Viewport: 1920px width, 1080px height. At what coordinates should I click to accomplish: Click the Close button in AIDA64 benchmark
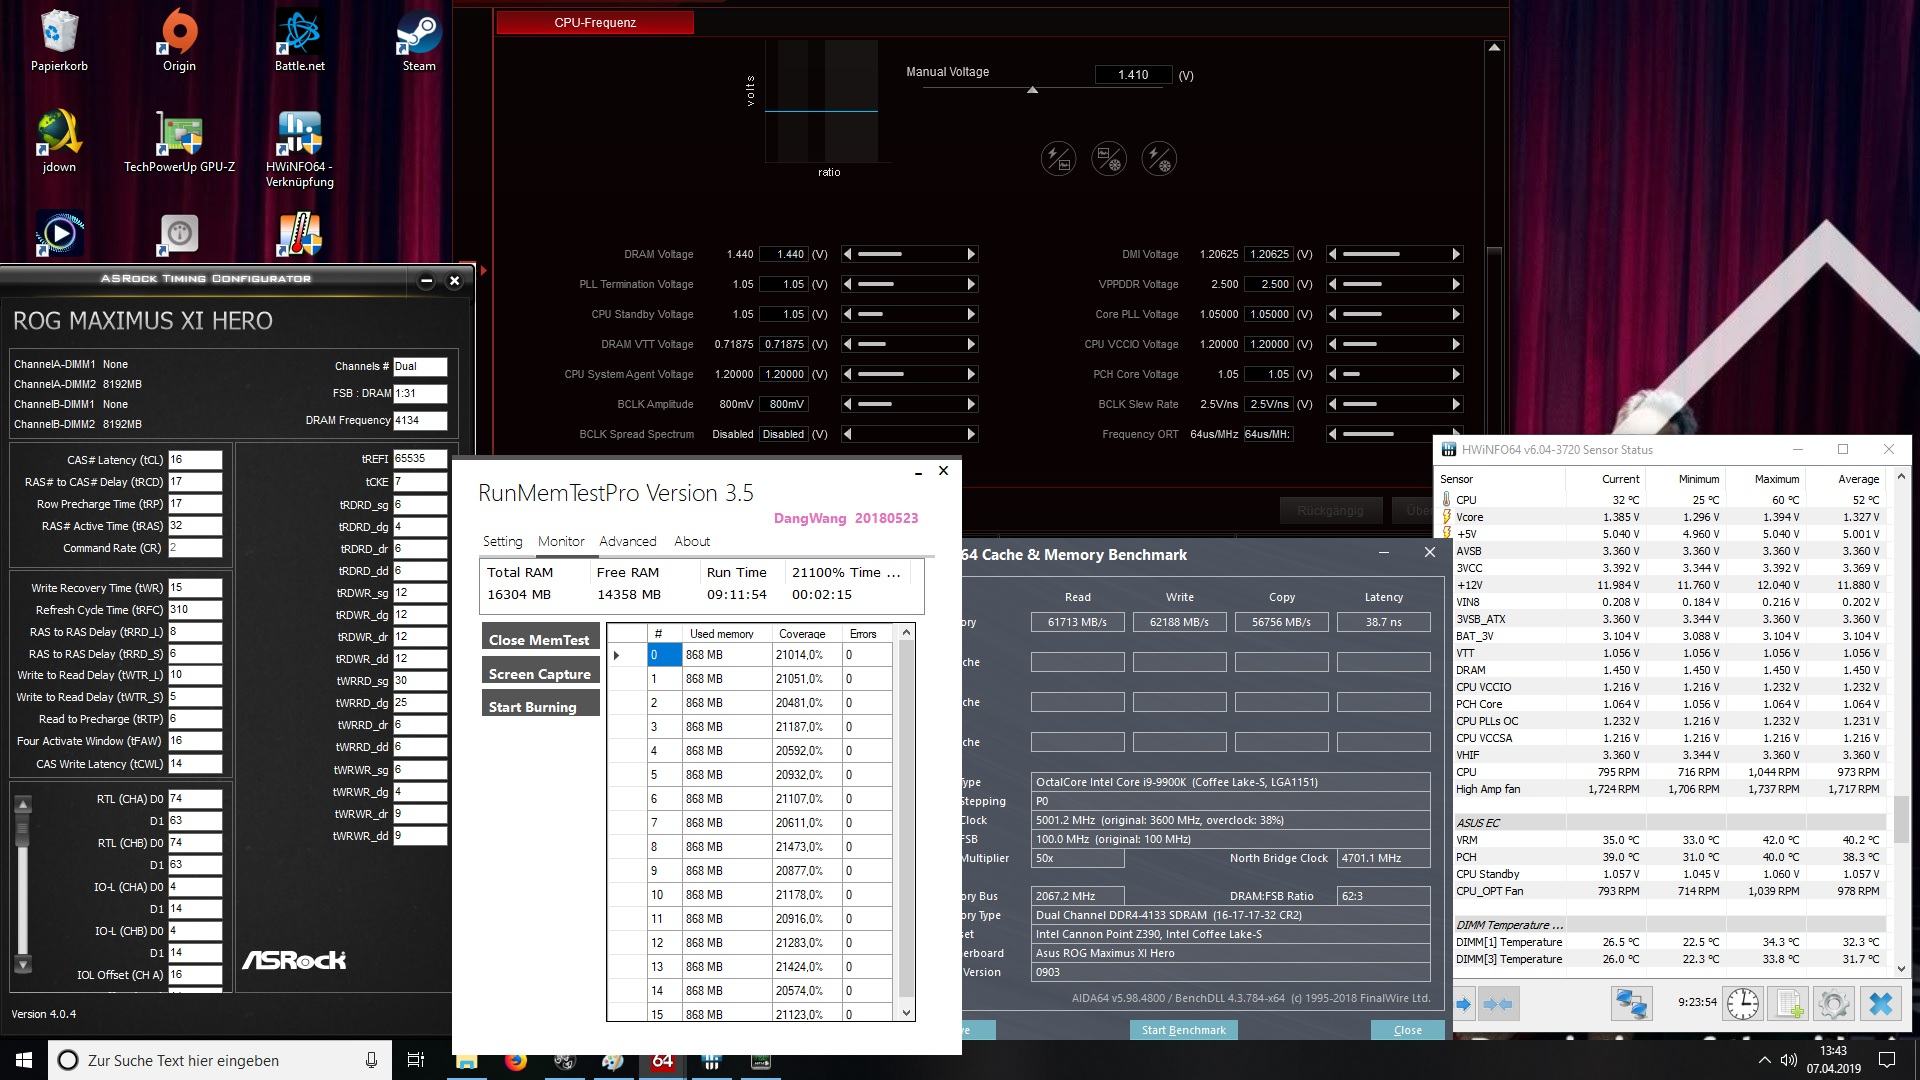(x=1407, y=1030)
